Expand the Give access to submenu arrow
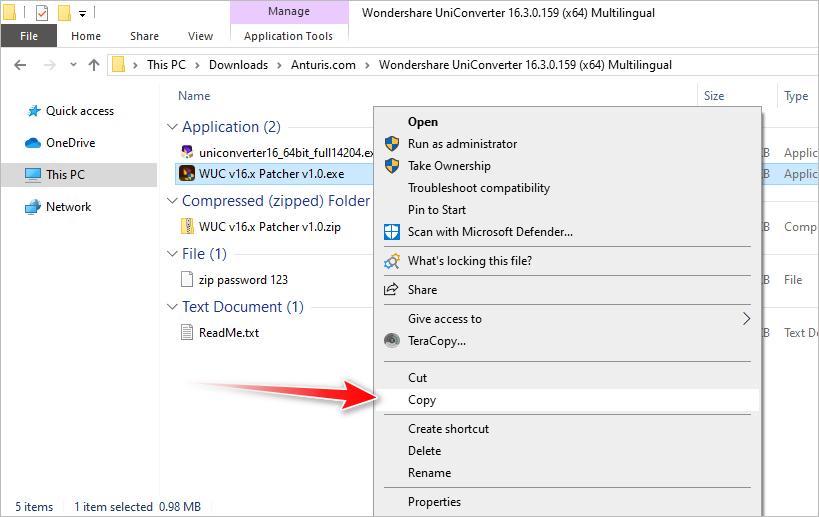This screenshot has height=517, width=819. coord(746,319)
